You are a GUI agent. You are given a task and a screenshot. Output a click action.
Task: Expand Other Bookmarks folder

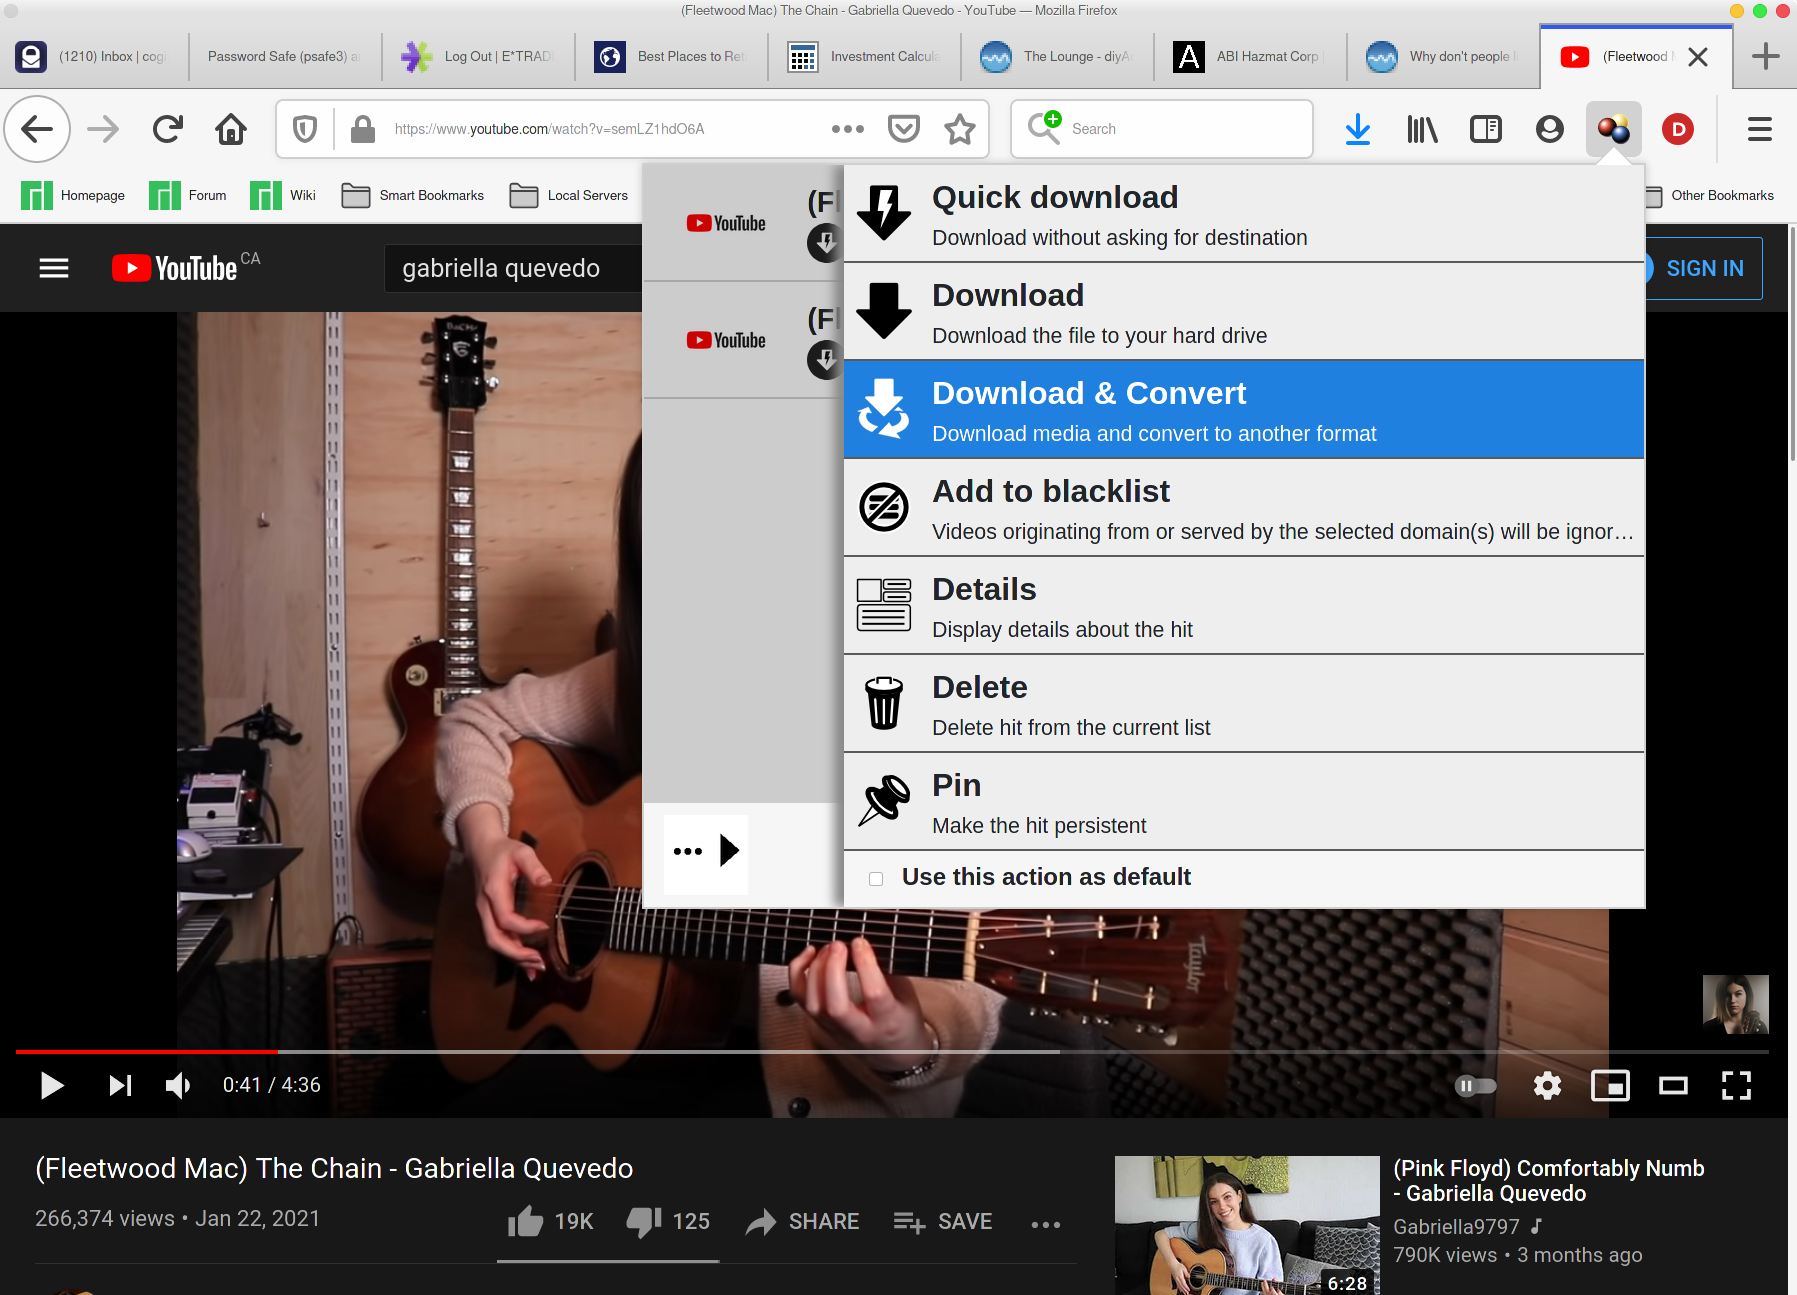pos(1711,195)
